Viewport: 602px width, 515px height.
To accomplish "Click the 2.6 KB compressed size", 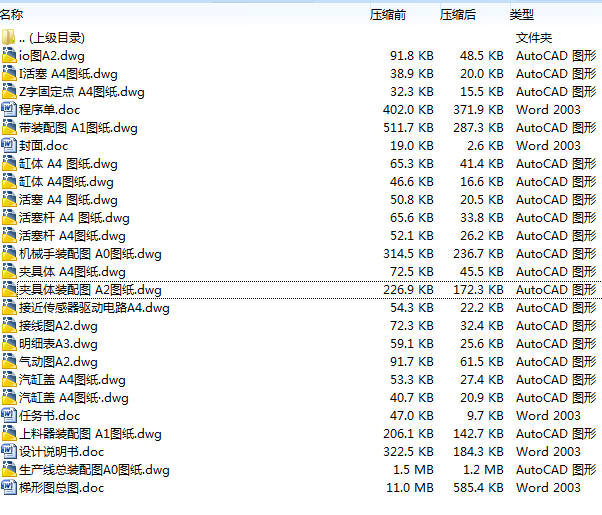I will (485, 146).
